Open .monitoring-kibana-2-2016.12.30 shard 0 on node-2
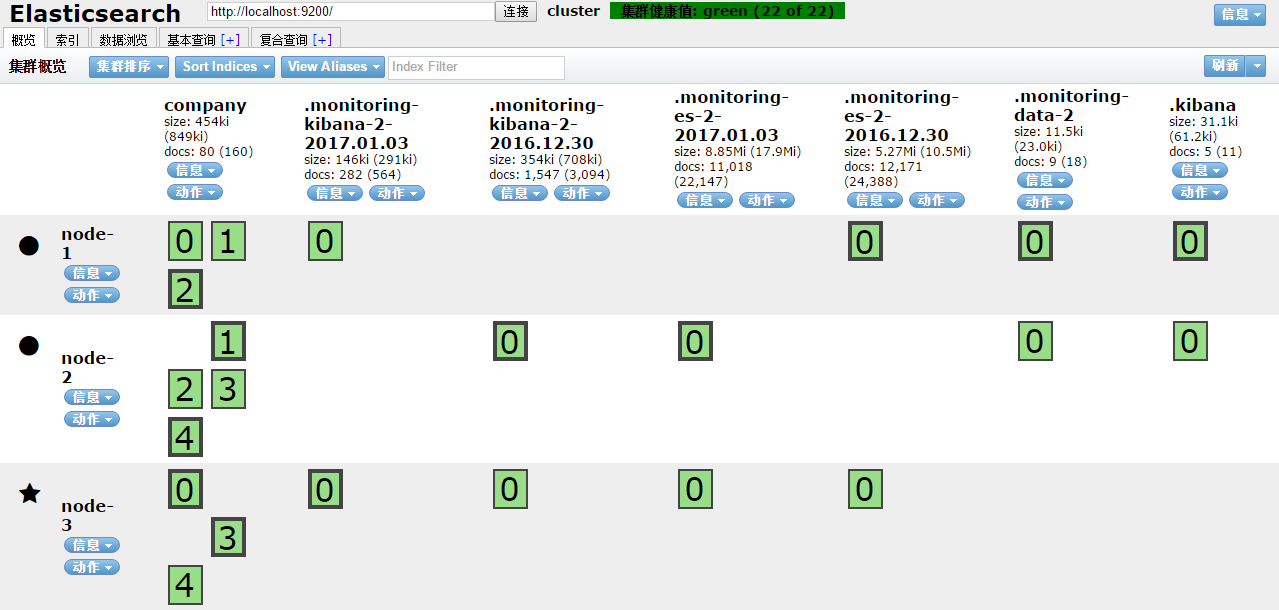The height and width of the screenshot is (610, 1279). click(510, 341)
